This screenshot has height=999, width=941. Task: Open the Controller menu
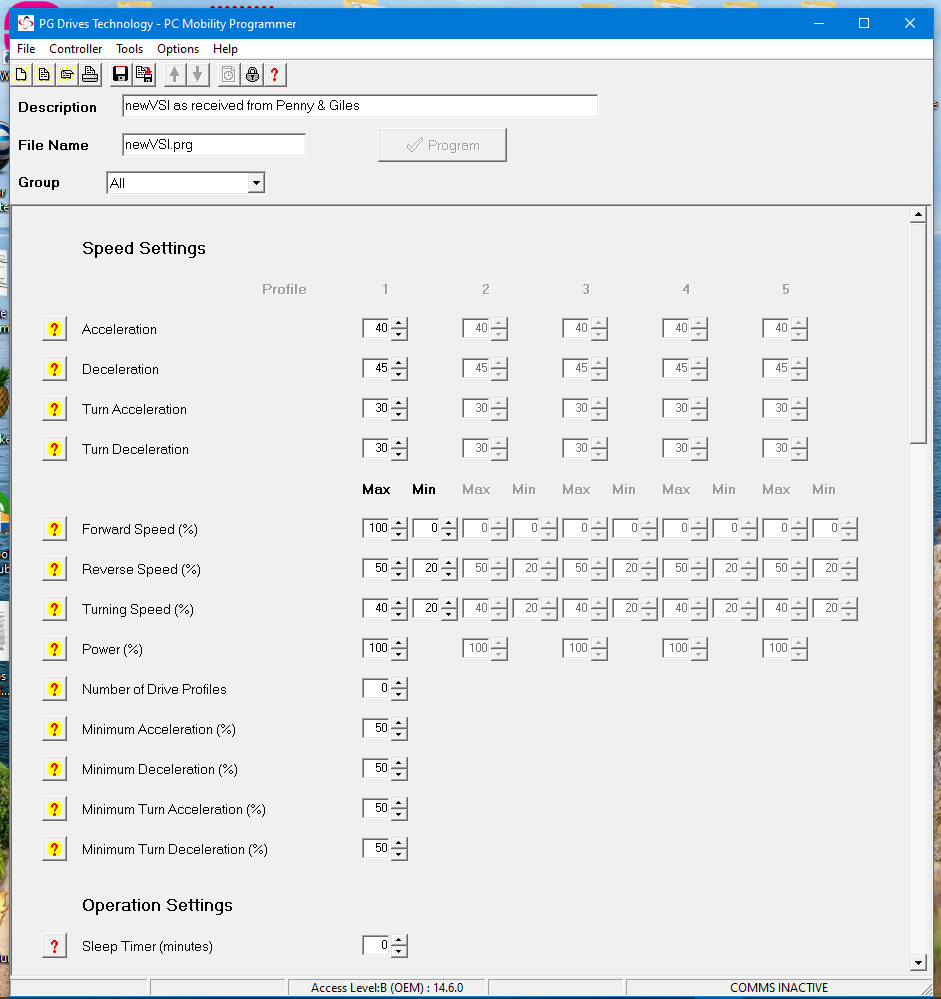[76, 49]
